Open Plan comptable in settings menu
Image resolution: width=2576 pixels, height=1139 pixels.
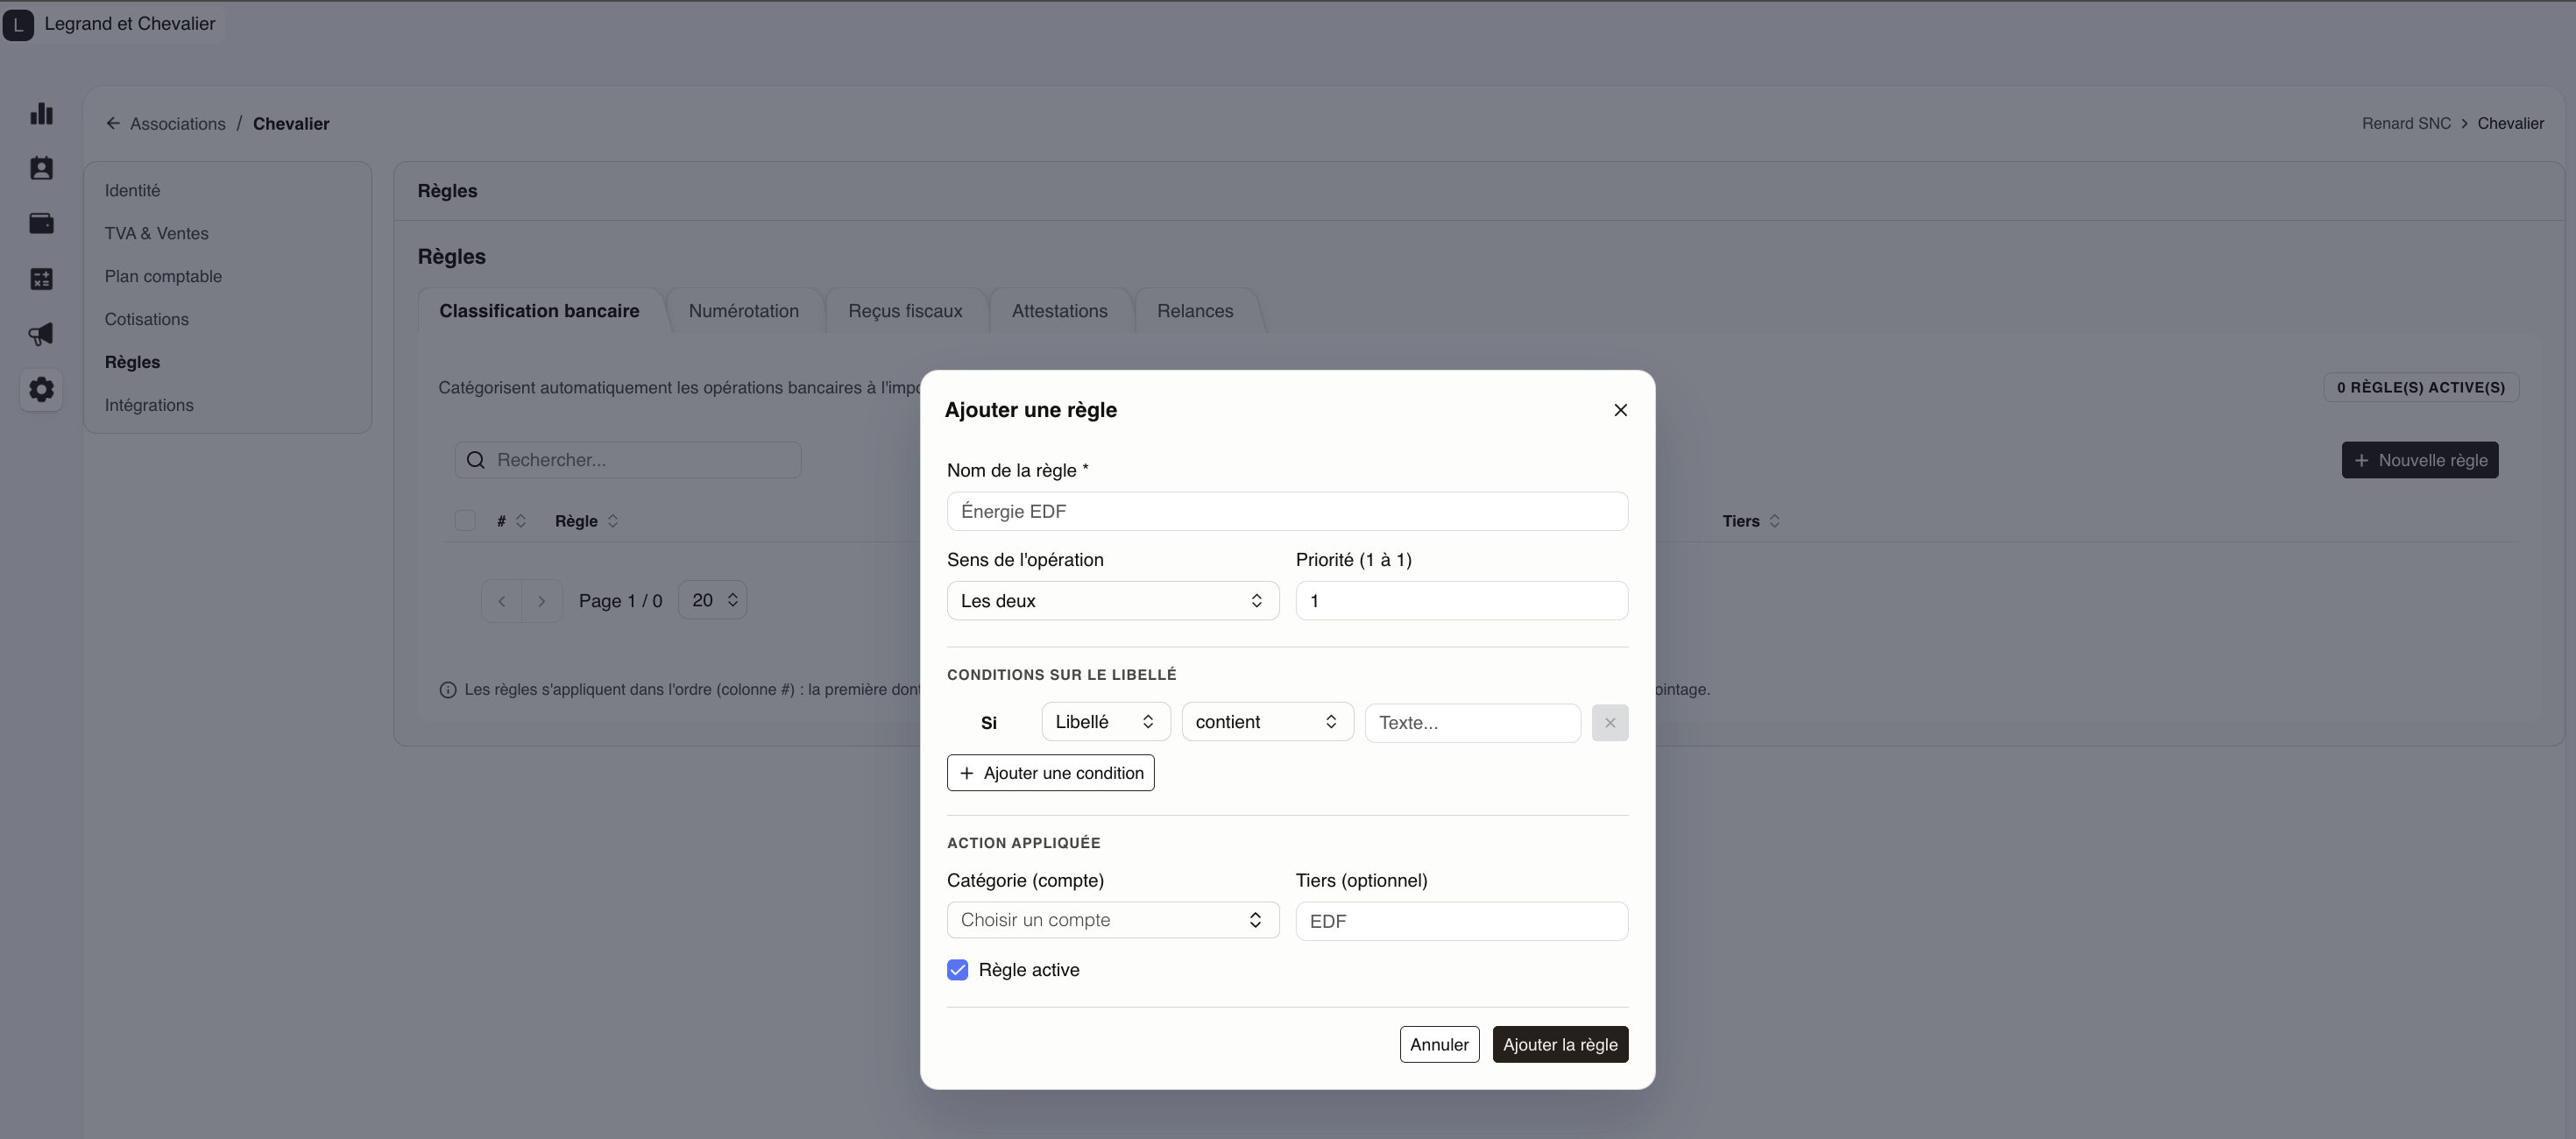[164, 277]
